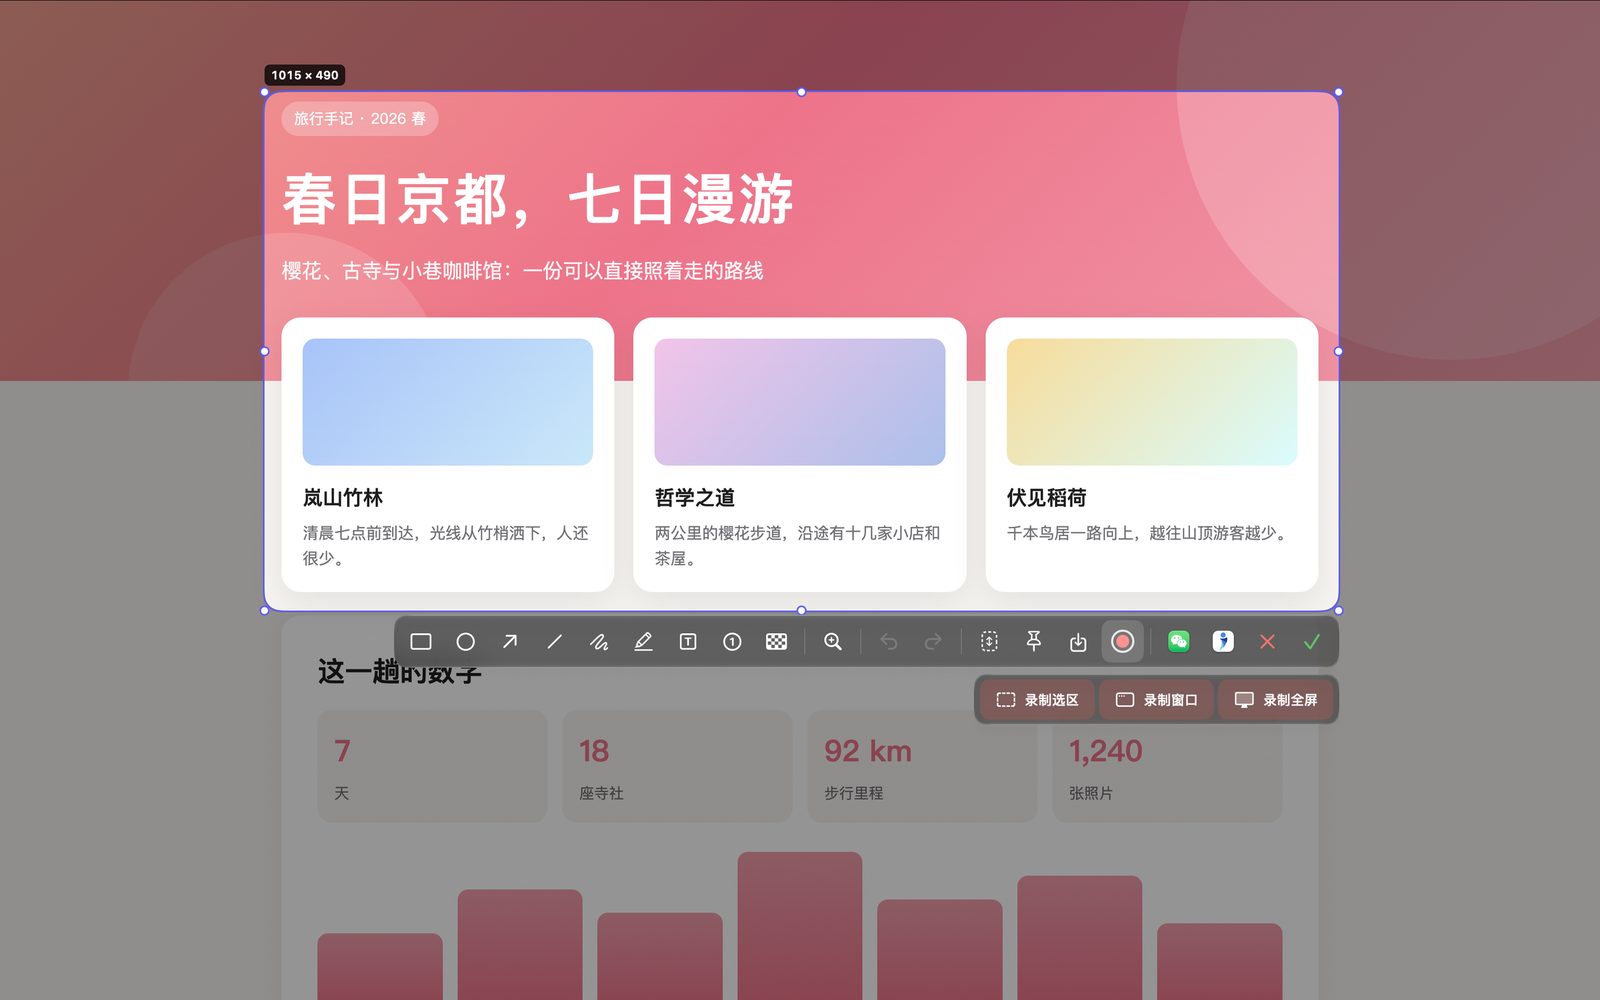Image resolution: width=1600 pixels, height=1000 pixels.
Task: Click the 92 km stat value
Action: click(x=868, y=751)
